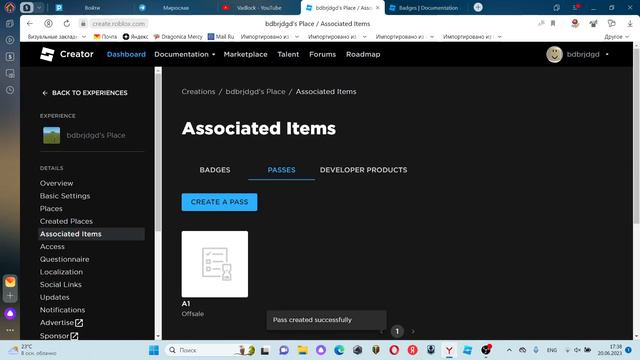Viewport: 640px width, 360px height.
Task: Click the address bar create.roblox.com
Action: (x=118, y=24)
